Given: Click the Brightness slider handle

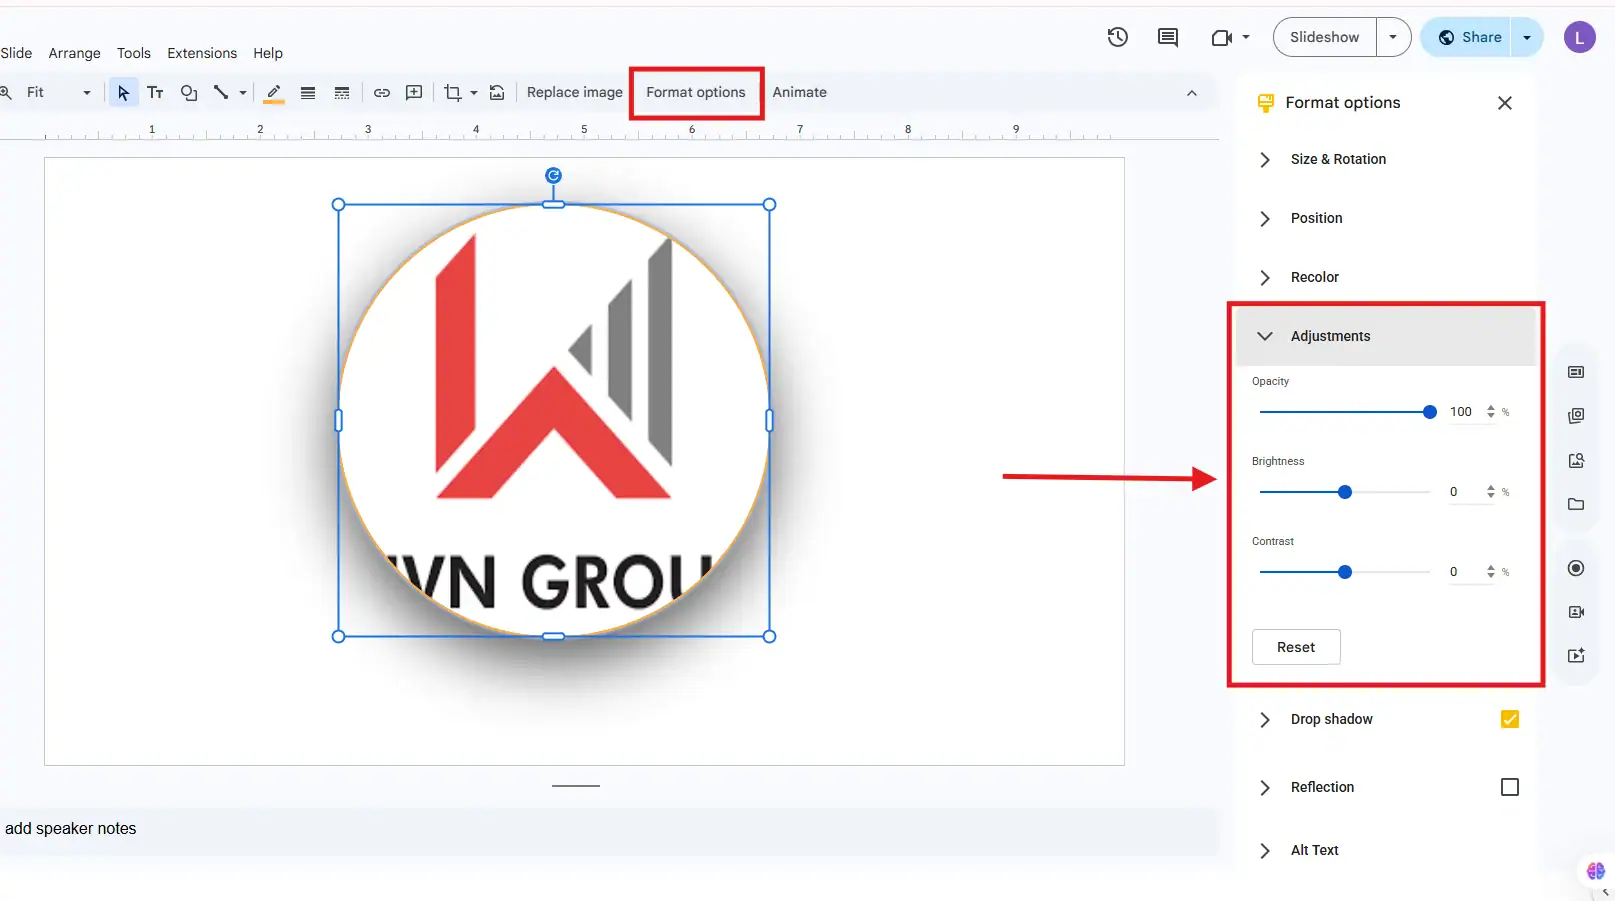Looking at the screenshot, I should coord(1345,492).
